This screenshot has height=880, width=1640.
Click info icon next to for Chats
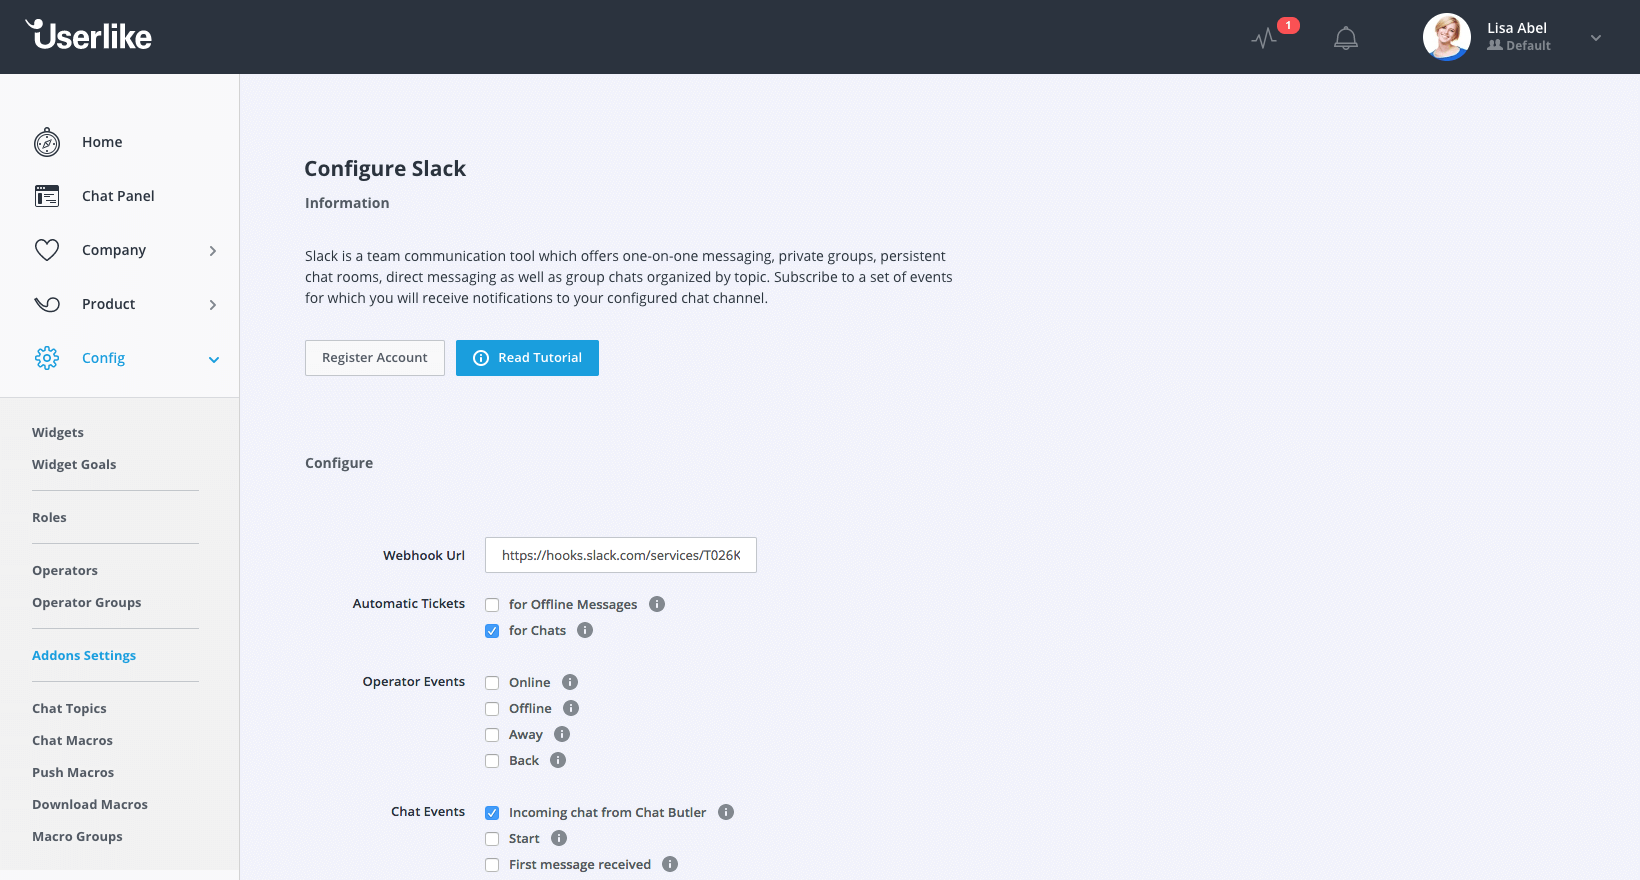point(585,630)
